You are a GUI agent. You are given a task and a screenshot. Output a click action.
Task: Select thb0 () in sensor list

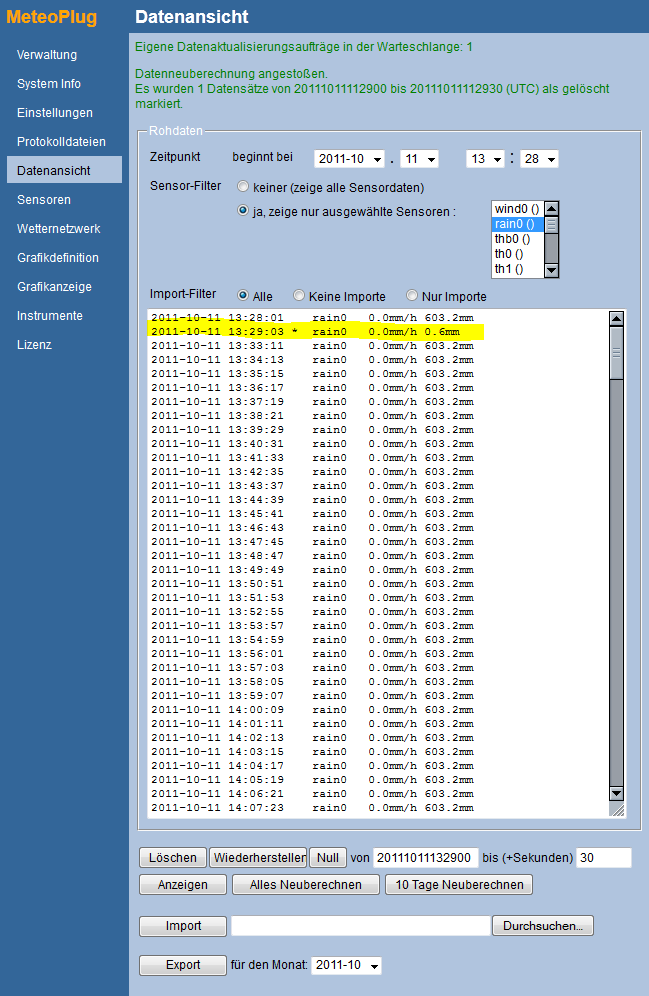(518, 239)
